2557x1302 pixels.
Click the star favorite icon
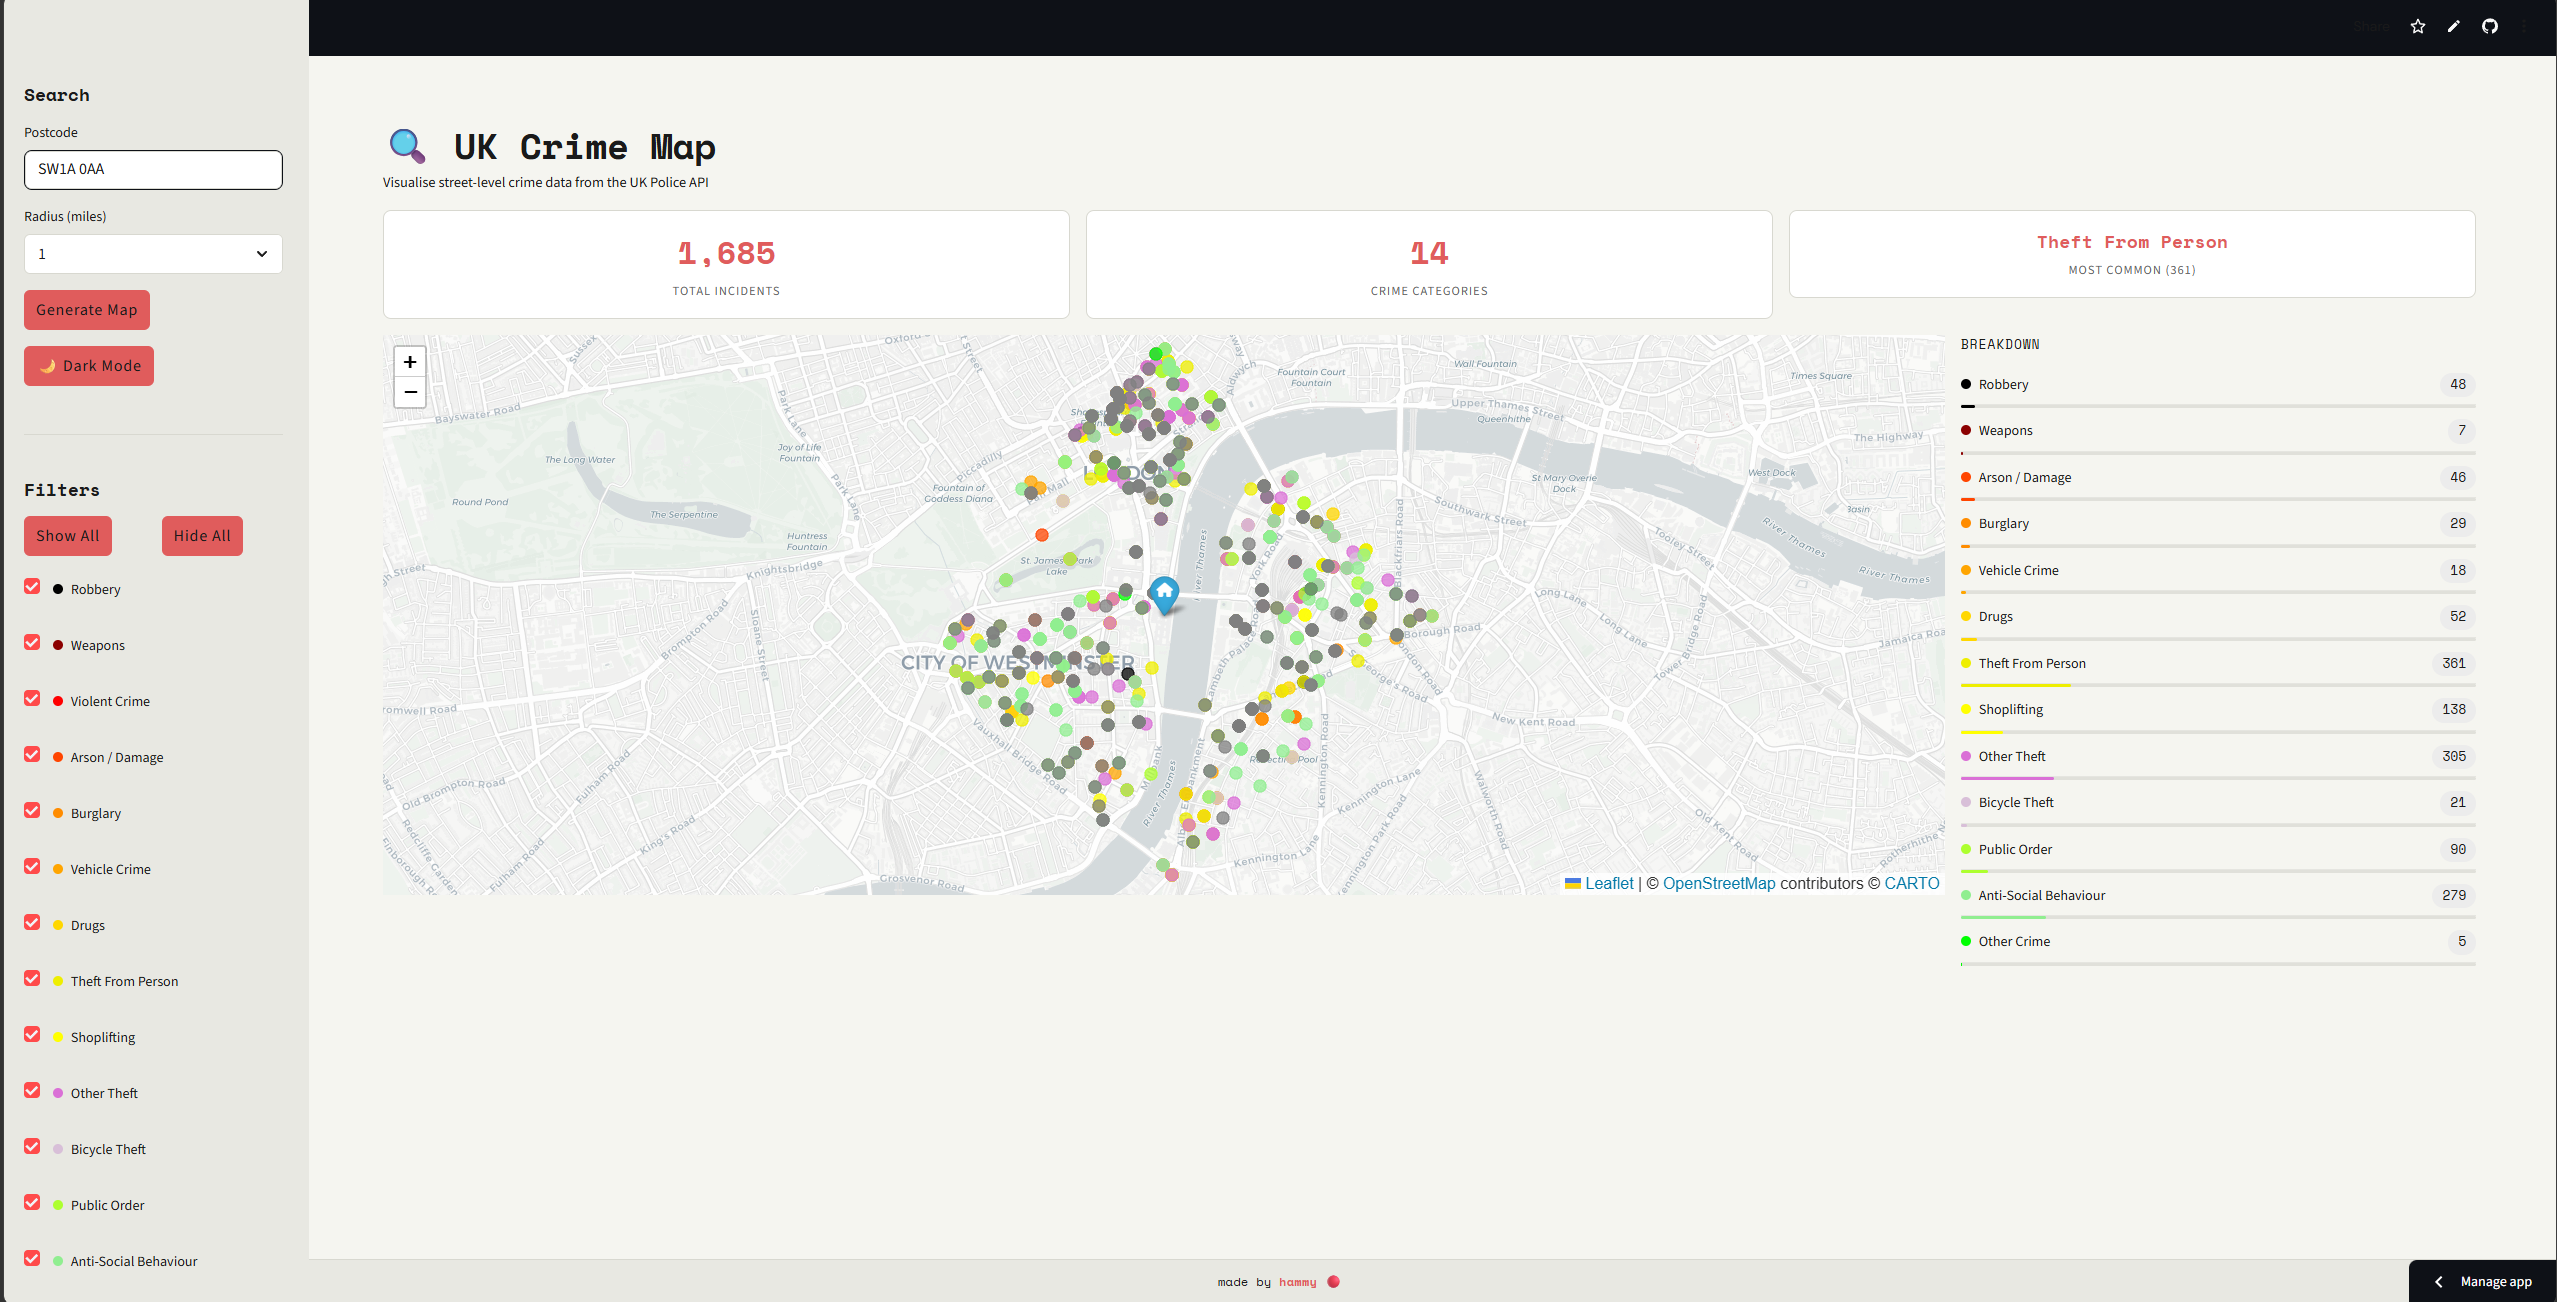tap(2417, 27)
